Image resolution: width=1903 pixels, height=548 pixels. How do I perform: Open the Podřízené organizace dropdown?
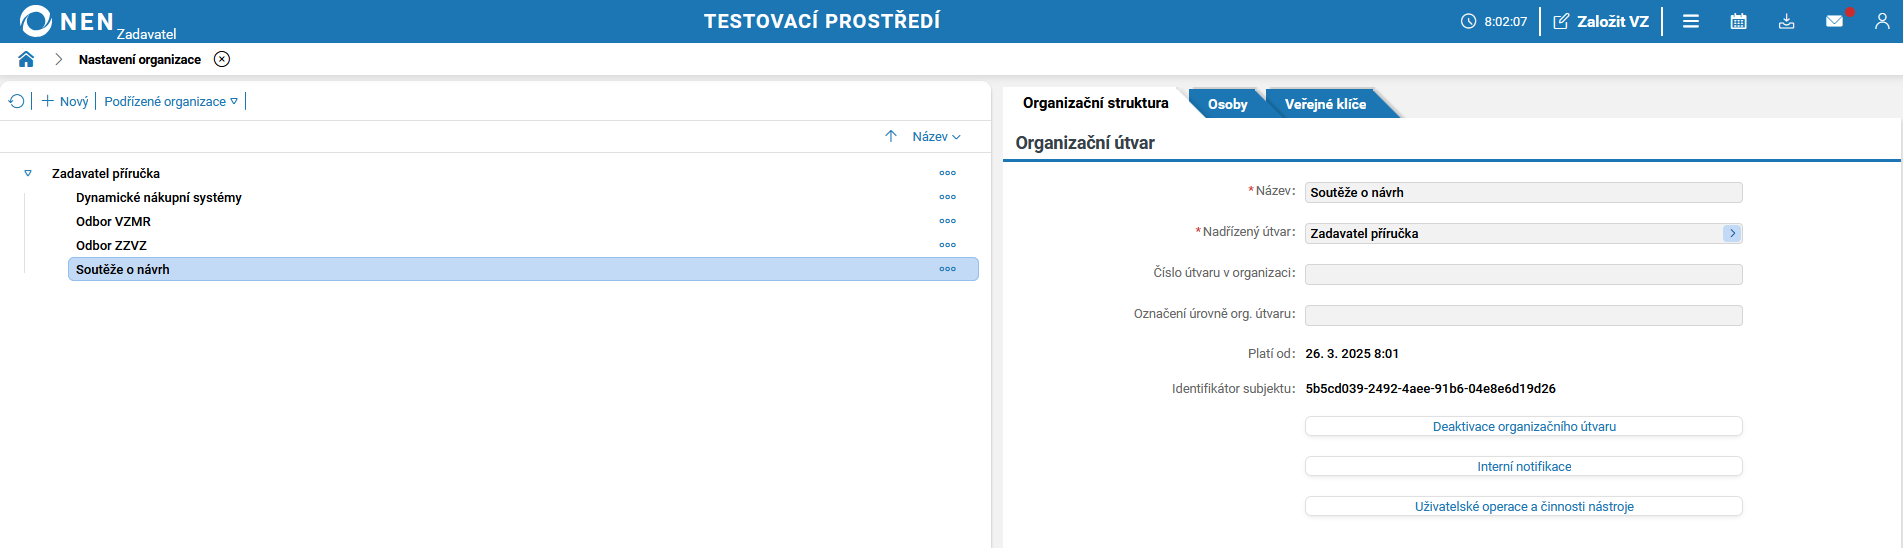(171, 101)
